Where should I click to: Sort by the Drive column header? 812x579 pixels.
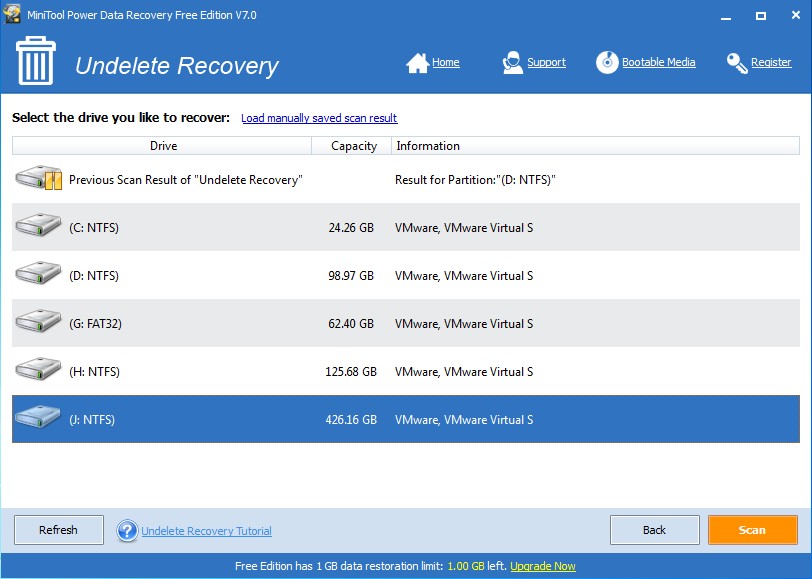tap(162, 146)
